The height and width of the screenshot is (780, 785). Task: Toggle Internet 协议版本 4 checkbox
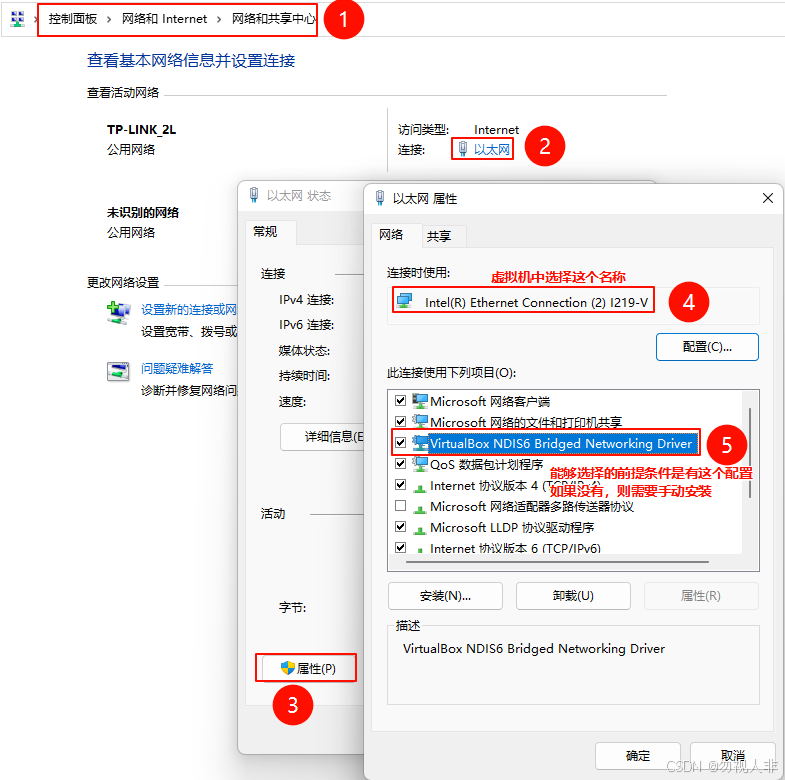pyautogui.click(x=400, y=485)
